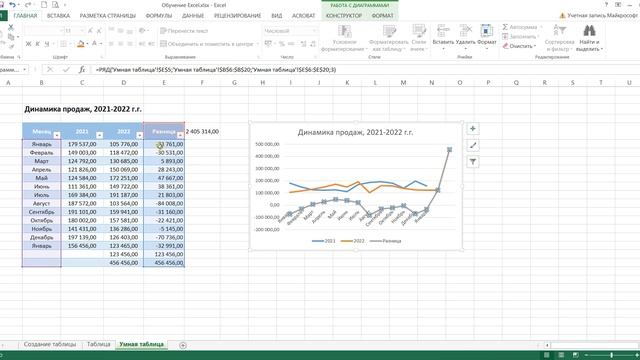
Task: Open the 2022 column filter dropdown
Action: [x=140, y=135]
